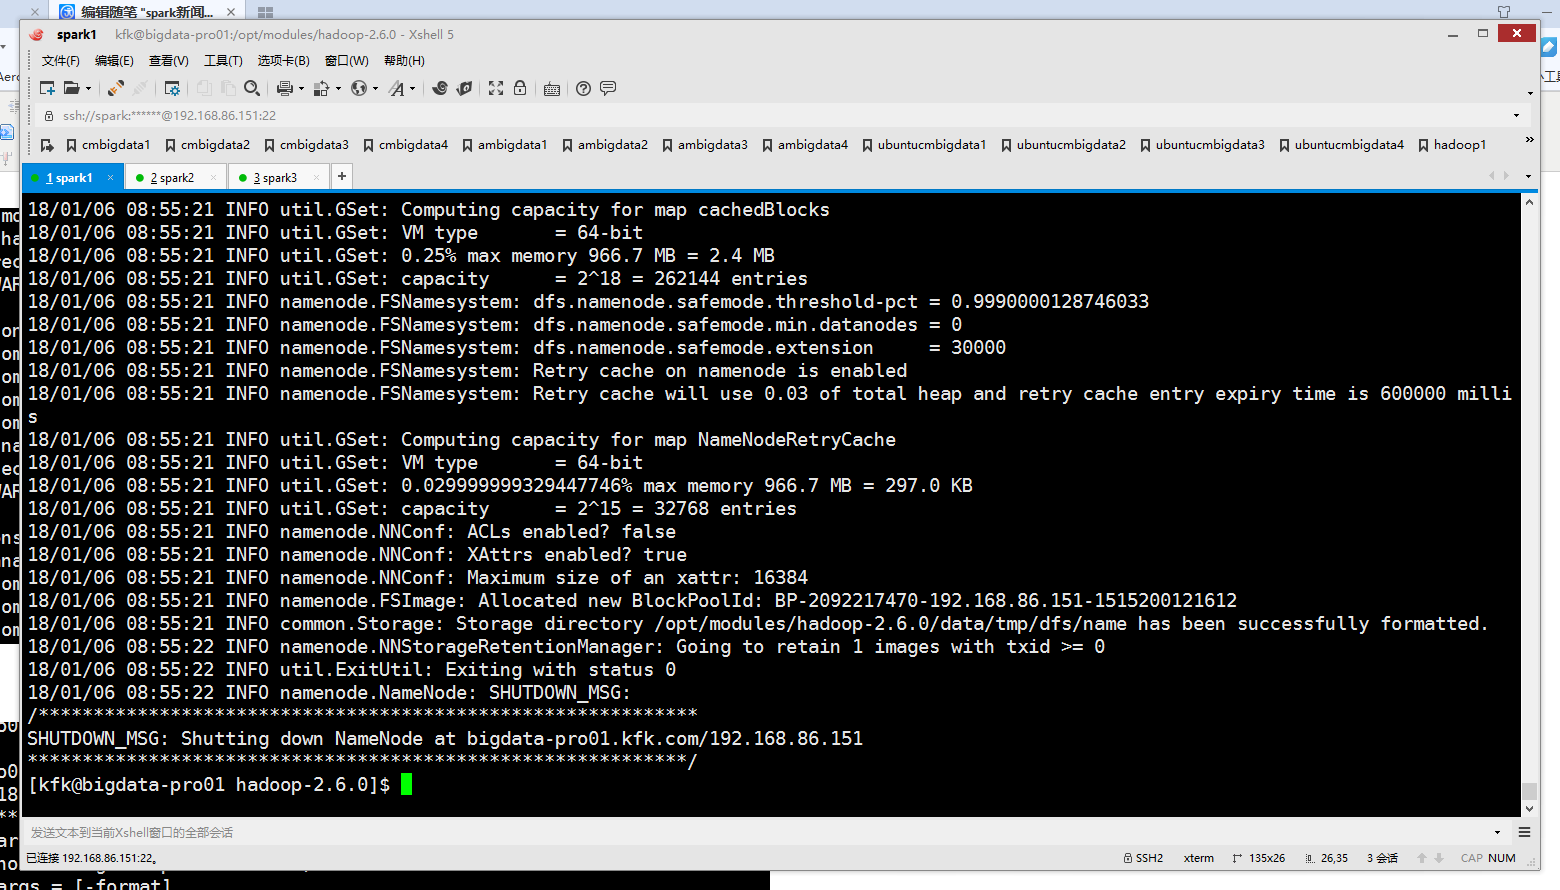Image resolution: width=1560 pixels, height=890 pixels.
Task: Launch Xagent icon in toolbar
Action: point(464,88)
